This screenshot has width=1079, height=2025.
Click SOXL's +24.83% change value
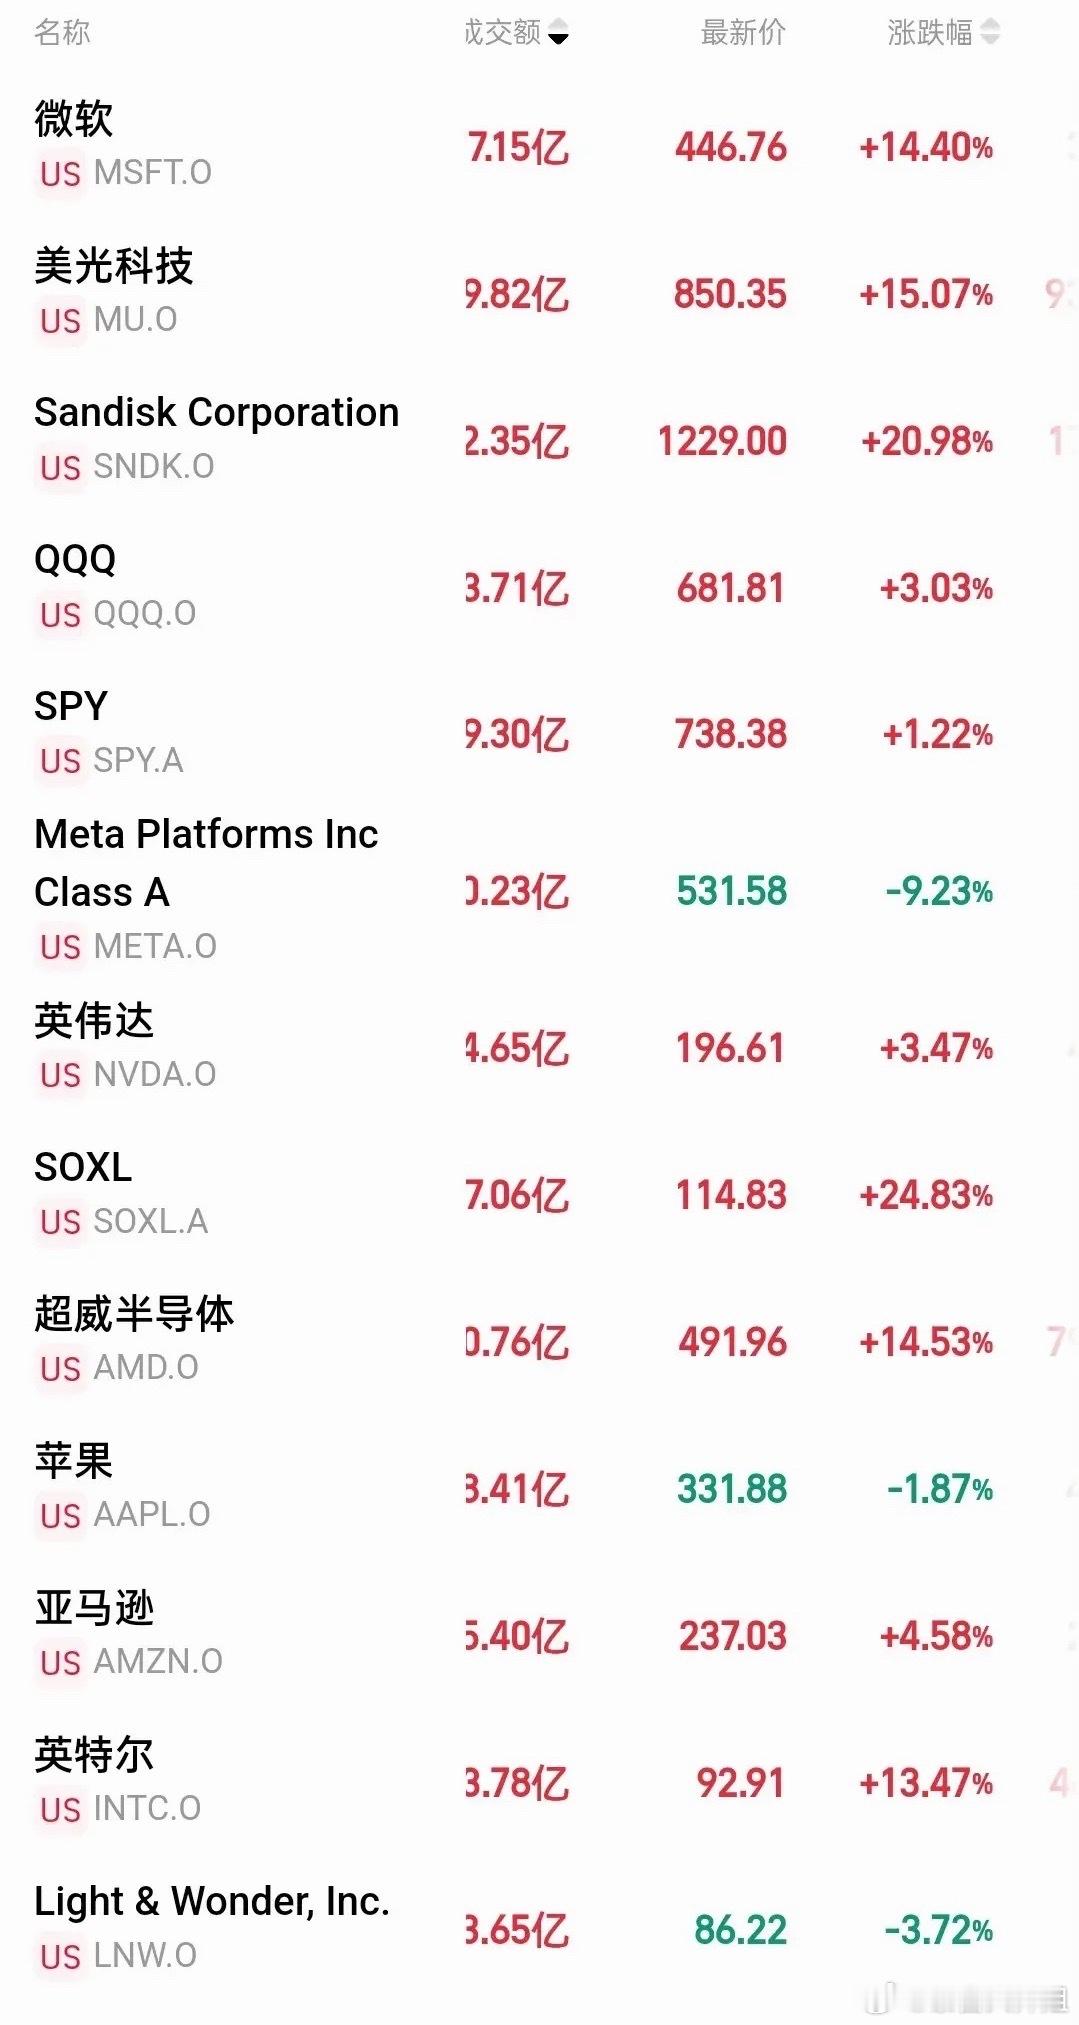[926, 1195]
